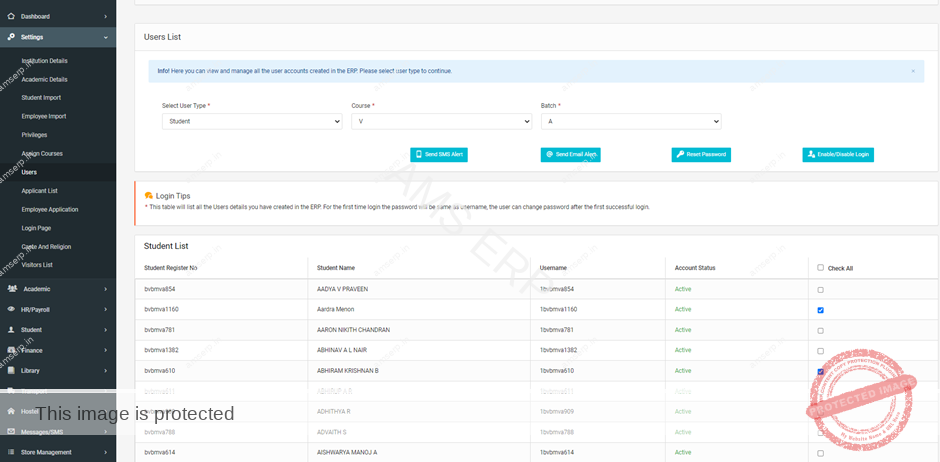Click the Login Tips chat icon
The height and width of the screenshot is (462, 940).
(149, 195)
